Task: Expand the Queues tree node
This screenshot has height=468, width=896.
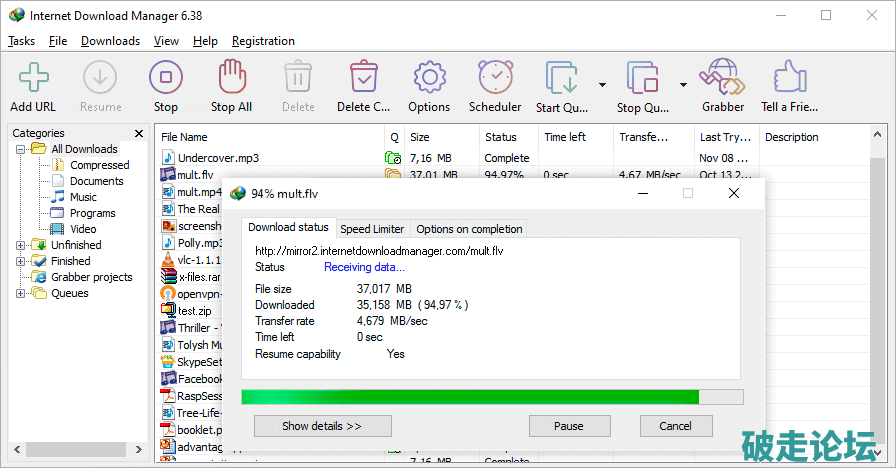Action: (x=21, y=293)
